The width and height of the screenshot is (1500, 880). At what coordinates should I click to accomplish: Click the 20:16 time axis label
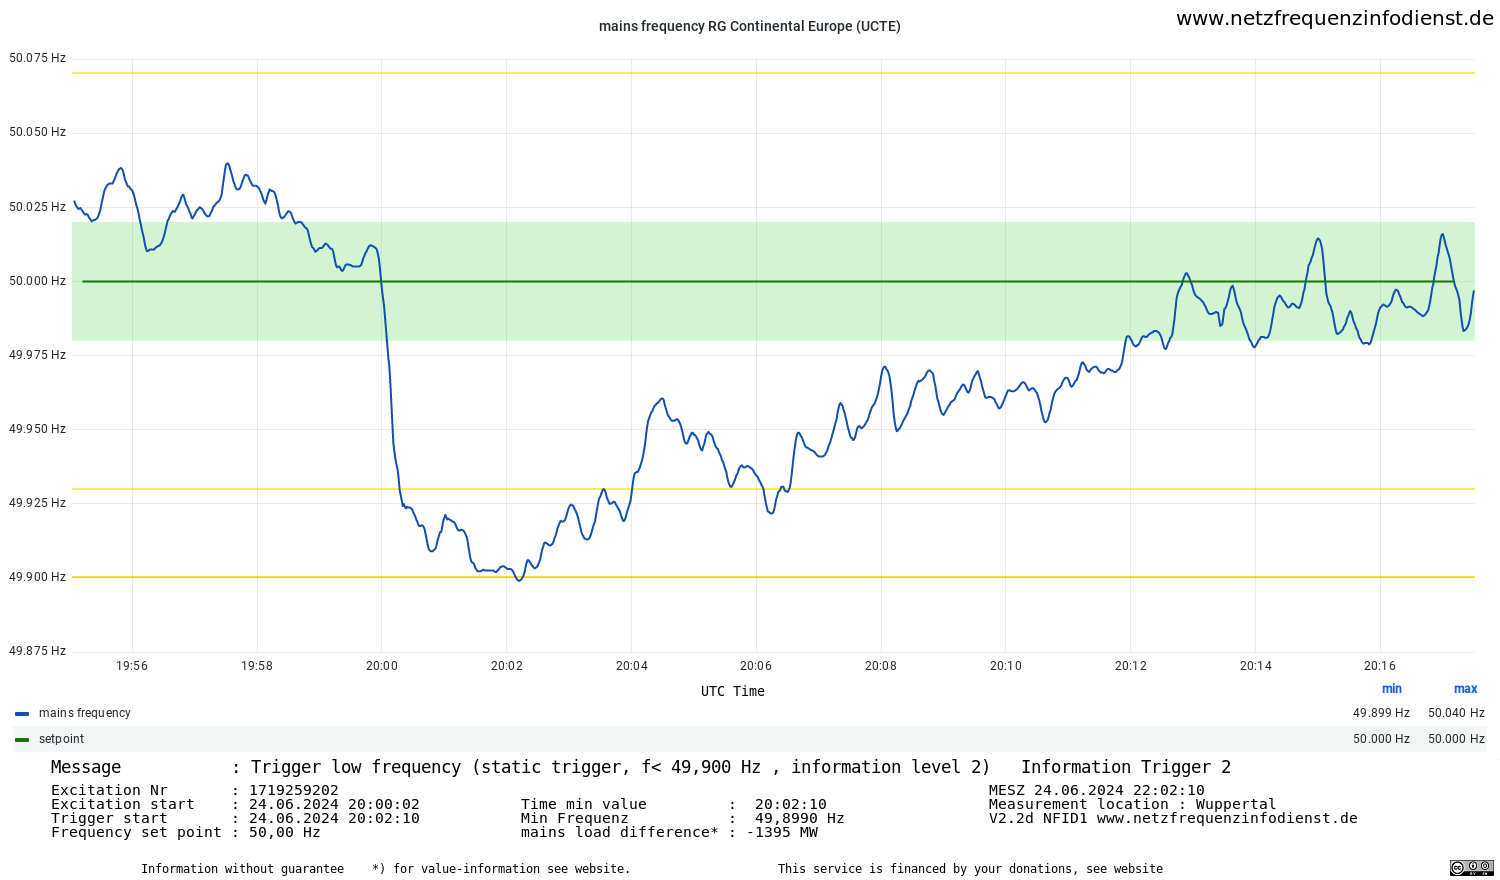pyautogui.click(x=1380, y=666)
